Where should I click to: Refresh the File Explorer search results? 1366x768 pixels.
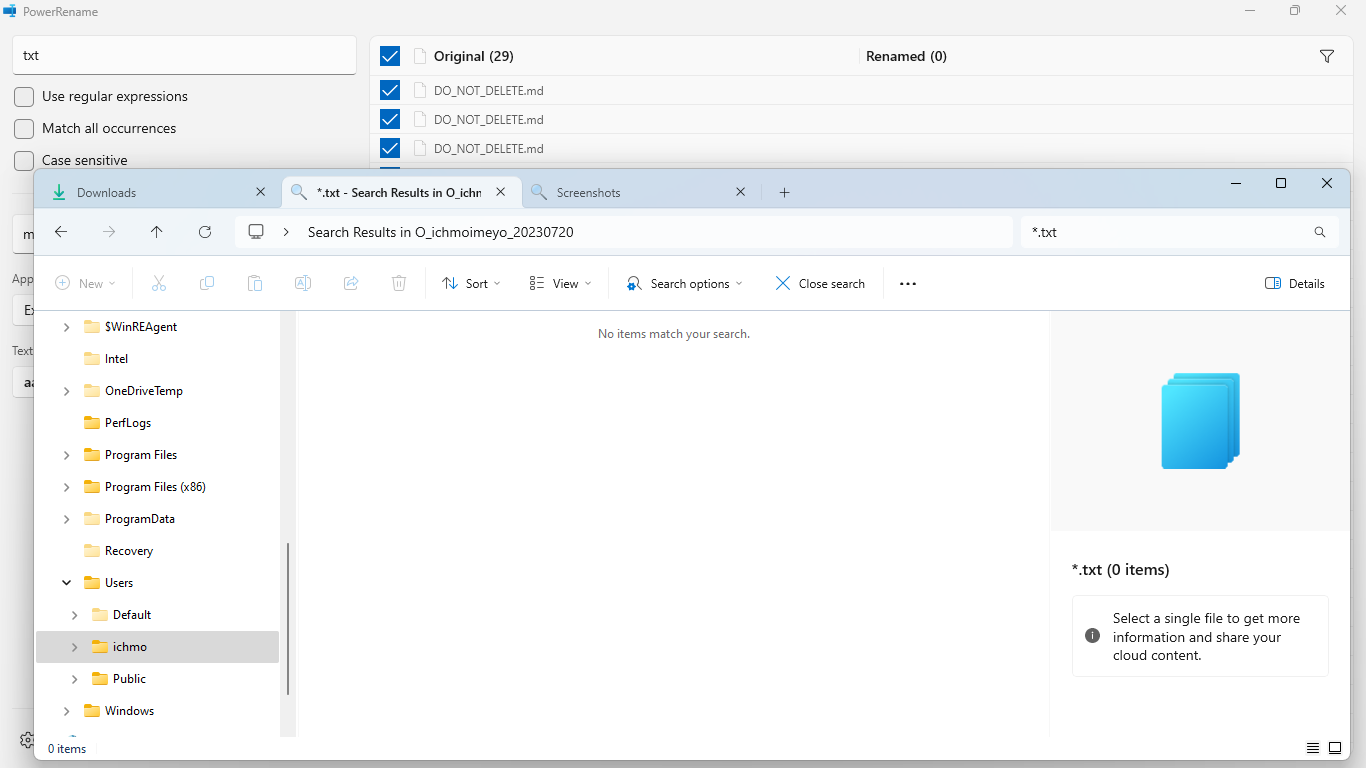coord(205,232)
